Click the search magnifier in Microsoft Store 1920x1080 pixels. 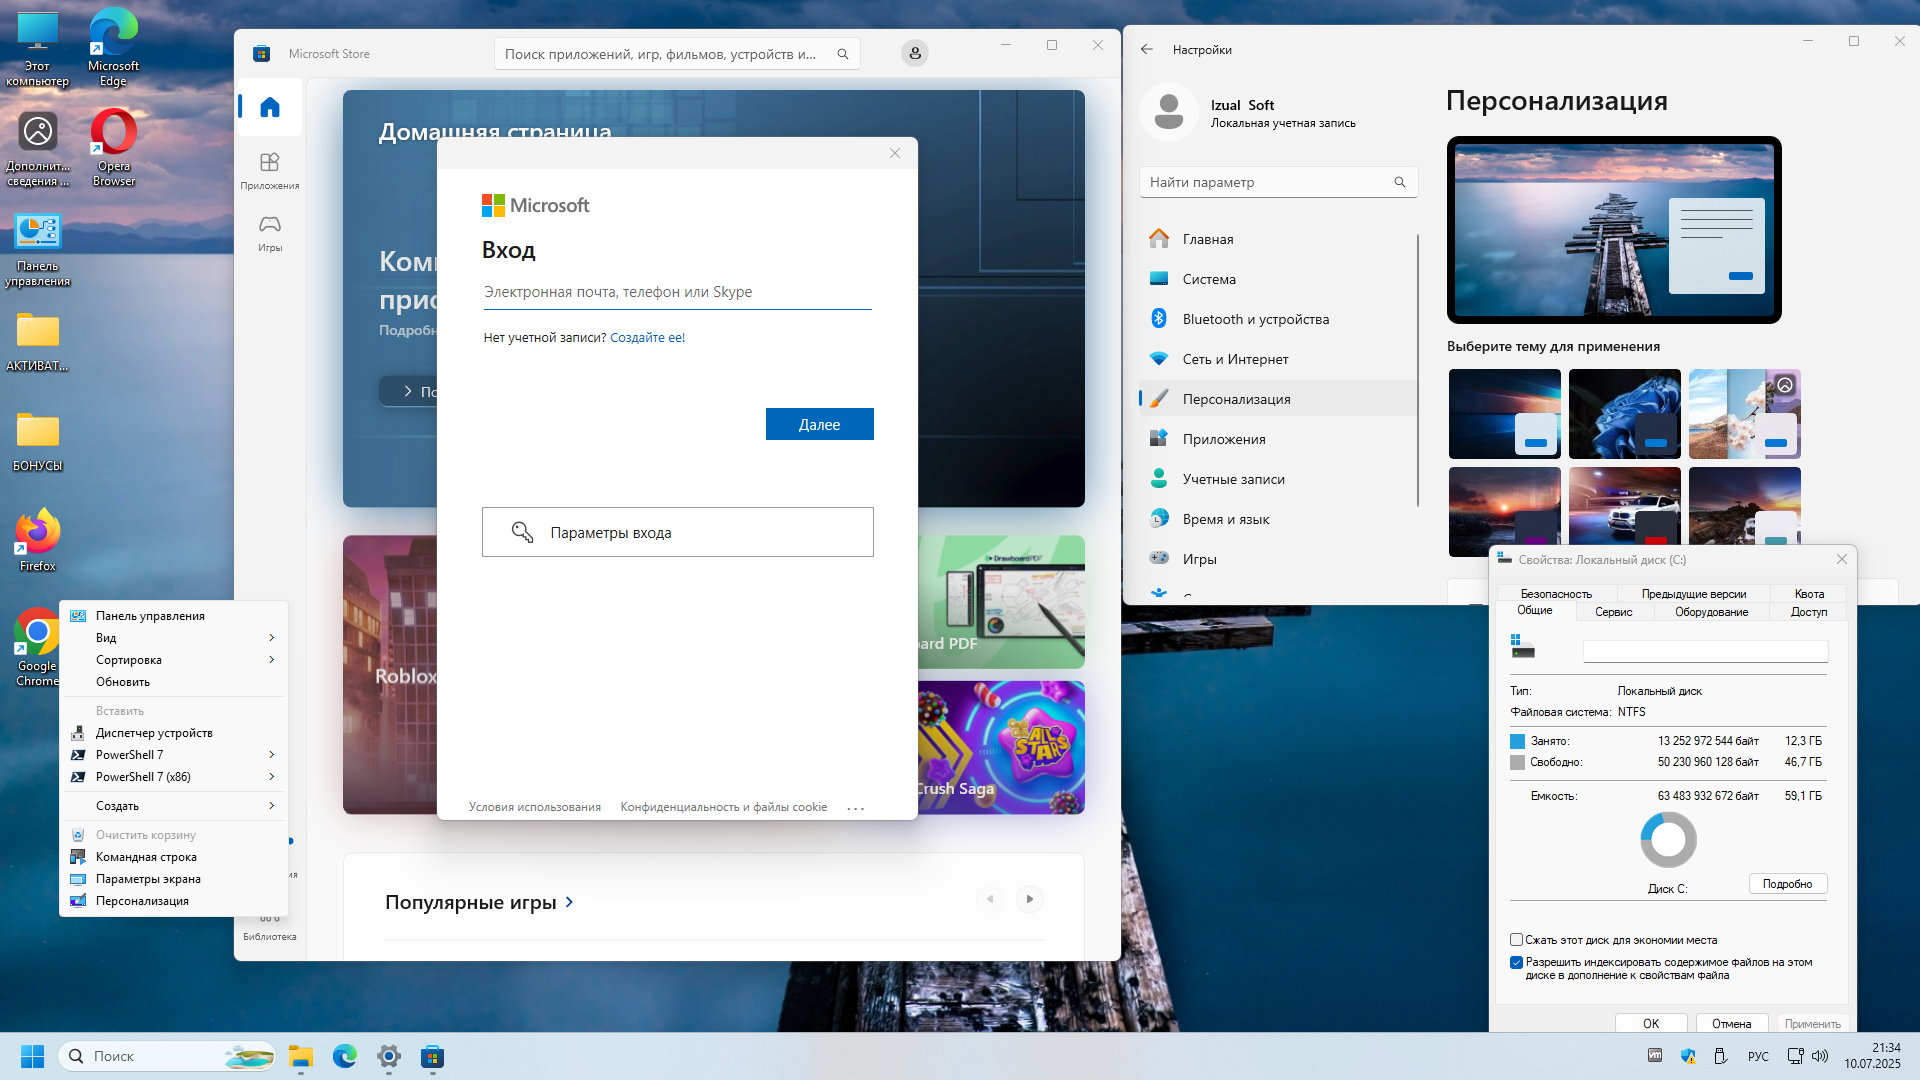pyautogui.click(x=843, y=54)
